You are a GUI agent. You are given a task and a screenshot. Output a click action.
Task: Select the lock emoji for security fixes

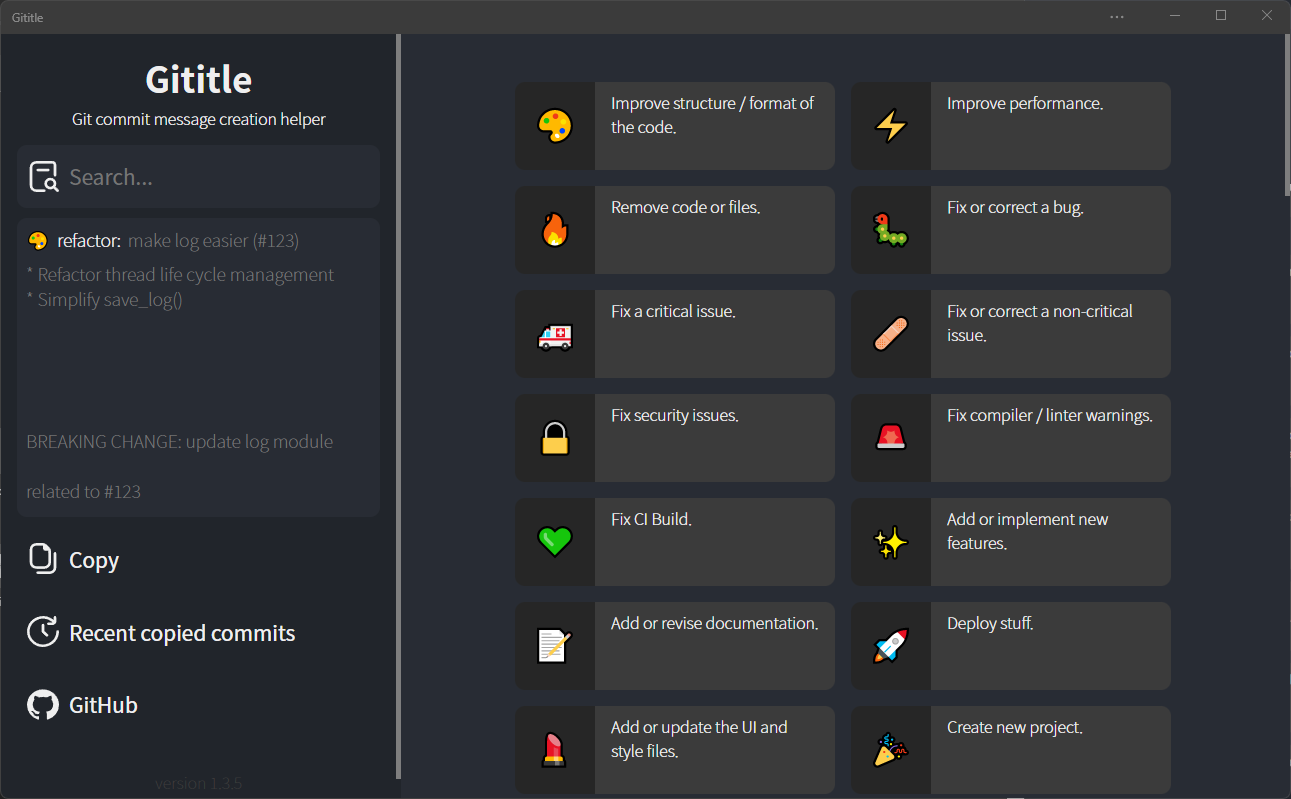[x=555, y=438]
